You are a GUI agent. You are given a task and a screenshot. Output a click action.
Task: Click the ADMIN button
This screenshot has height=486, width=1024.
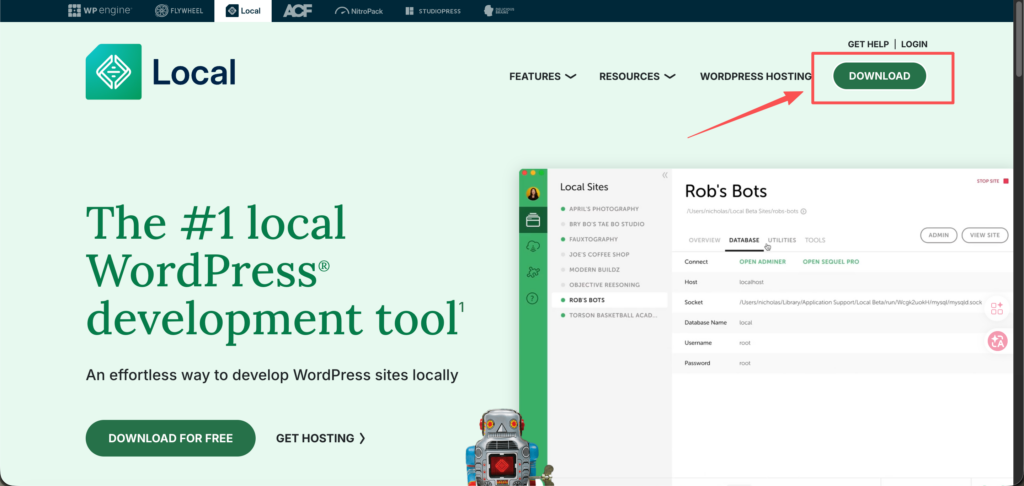[938, 235]
